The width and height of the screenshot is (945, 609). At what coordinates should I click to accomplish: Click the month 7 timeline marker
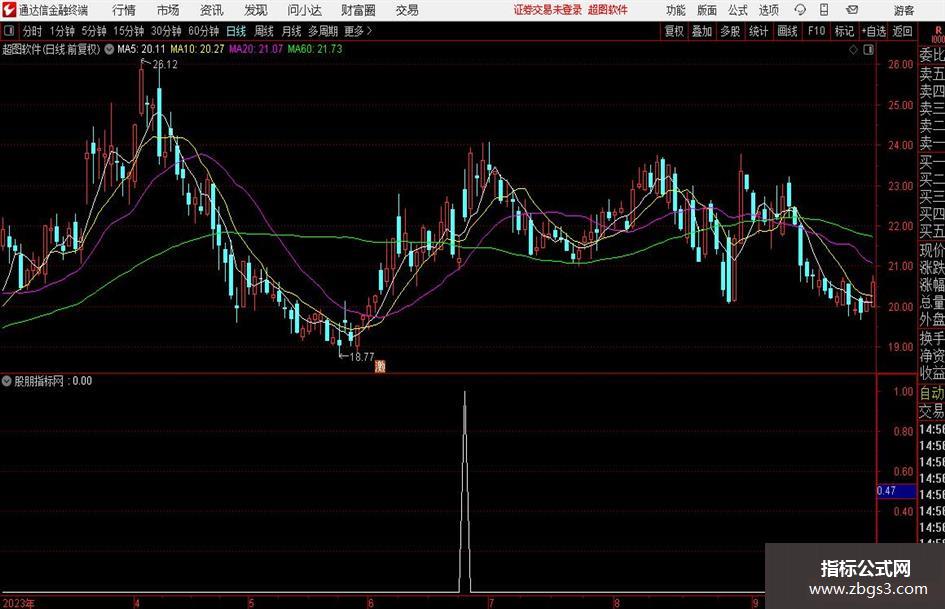[x=491, y=603]
